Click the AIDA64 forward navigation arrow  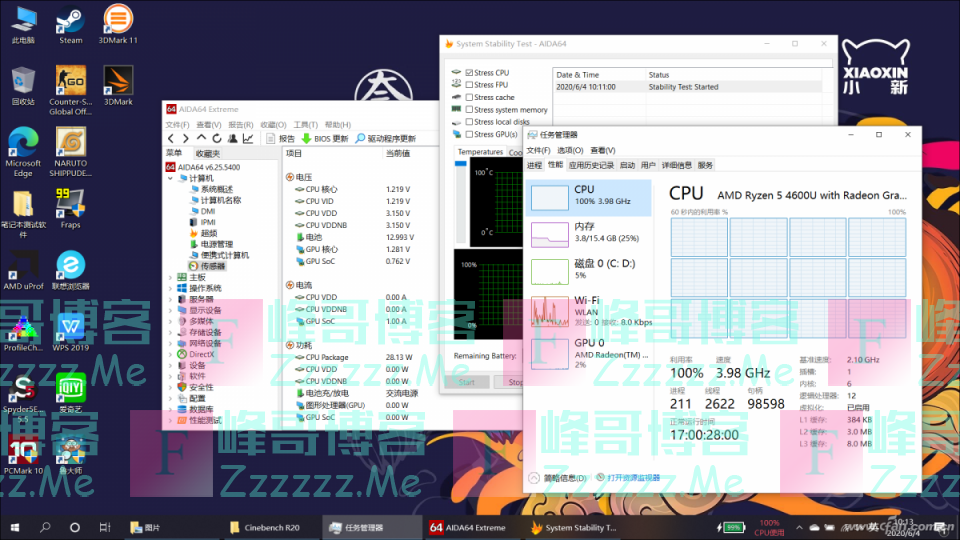(186, 138)
